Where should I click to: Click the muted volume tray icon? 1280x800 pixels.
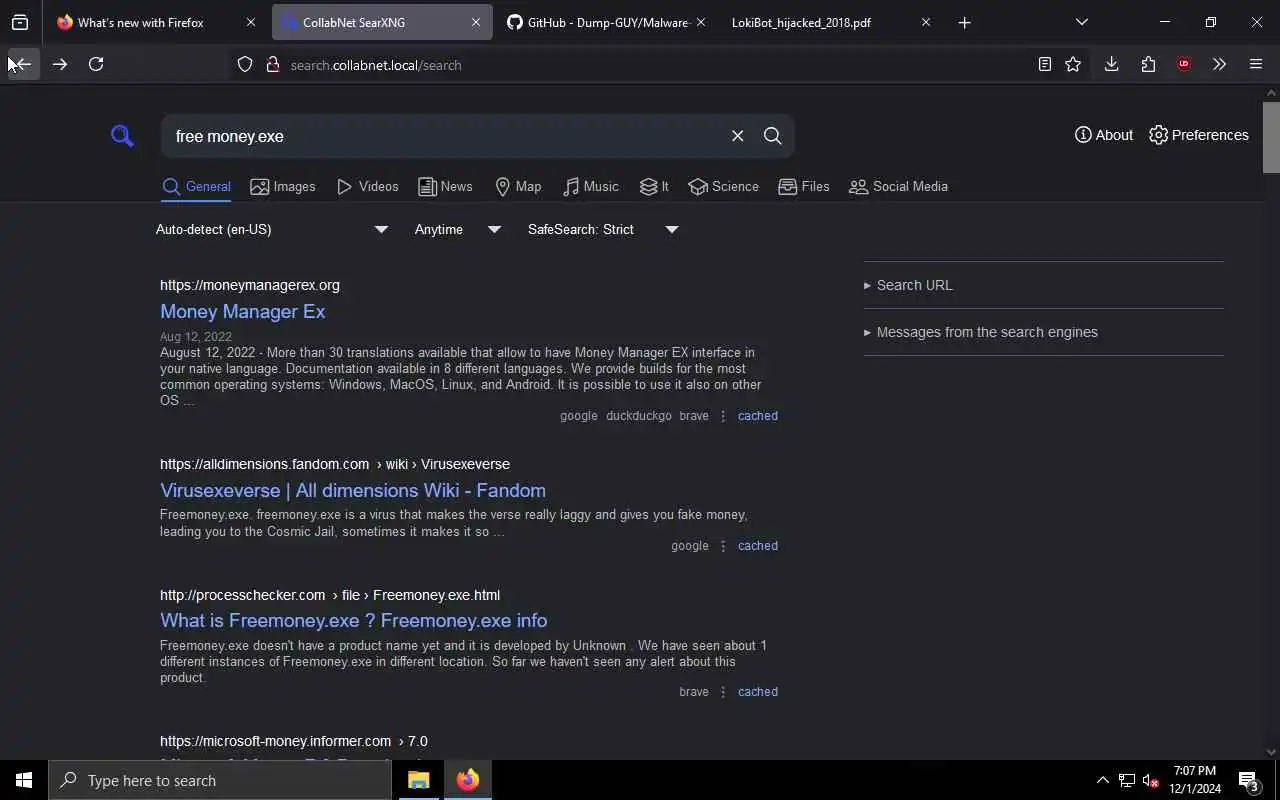pos(1150,780)
